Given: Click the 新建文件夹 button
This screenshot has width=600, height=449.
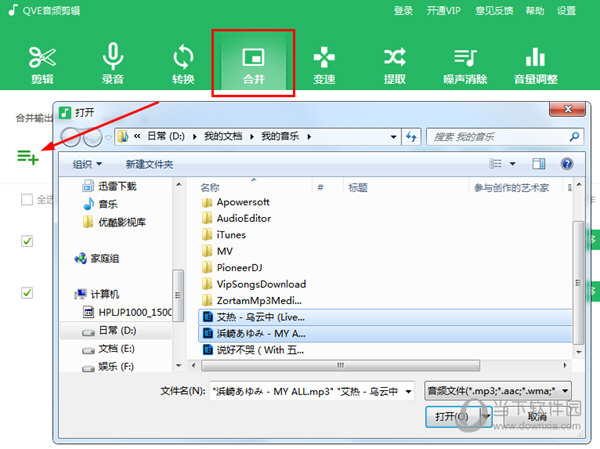Looking at the screenshot, I should (x=149, y=164).
